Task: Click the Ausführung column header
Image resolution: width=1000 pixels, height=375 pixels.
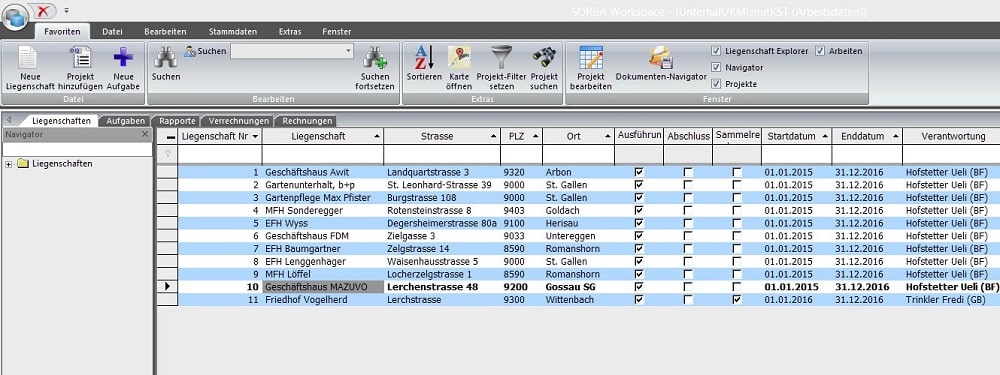Action: pos(639,136)
